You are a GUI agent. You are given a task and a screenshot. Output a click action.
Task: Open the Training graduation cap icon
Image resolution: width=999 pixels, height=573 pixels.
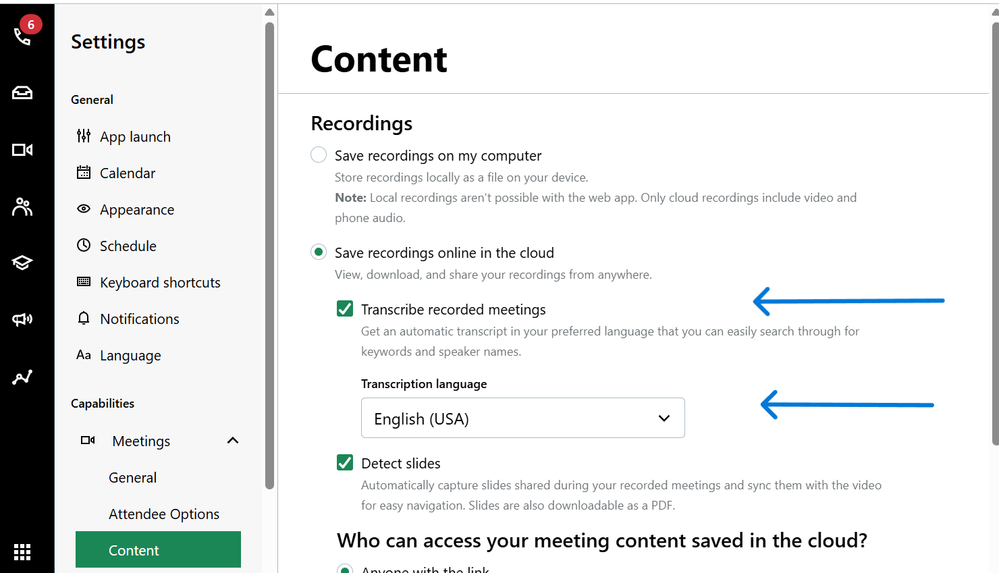22,263
